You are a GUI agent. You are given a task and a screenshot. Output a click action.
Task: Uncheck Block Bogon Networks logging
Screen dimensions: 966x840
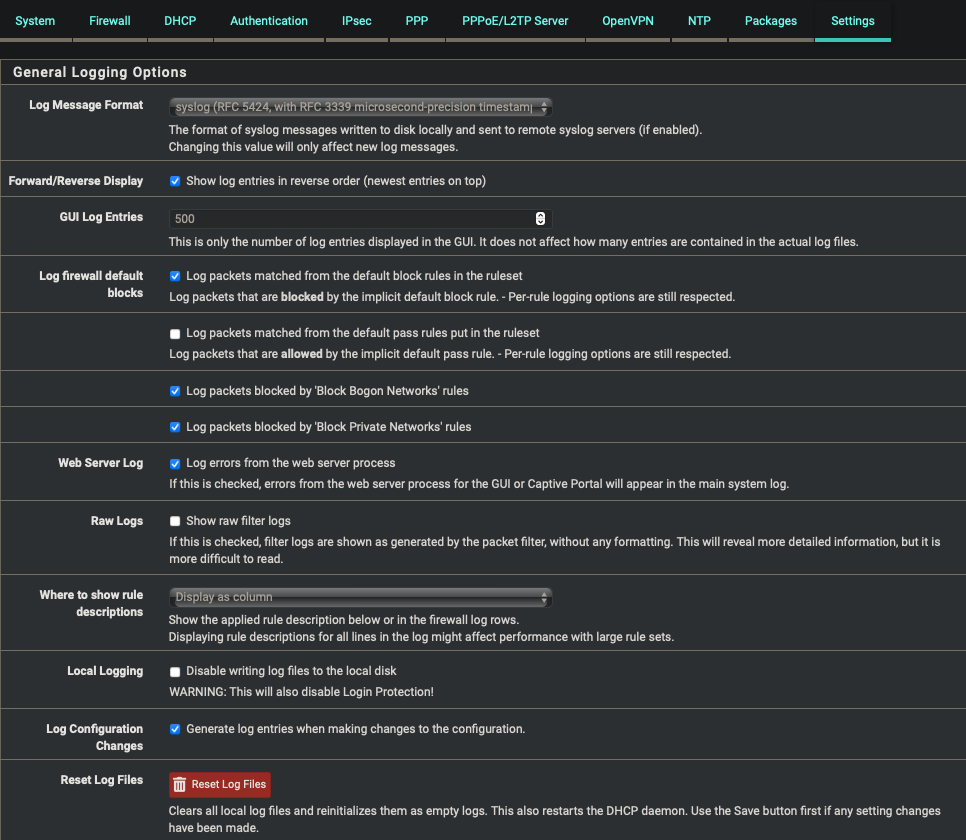click(x=175, y=392)
